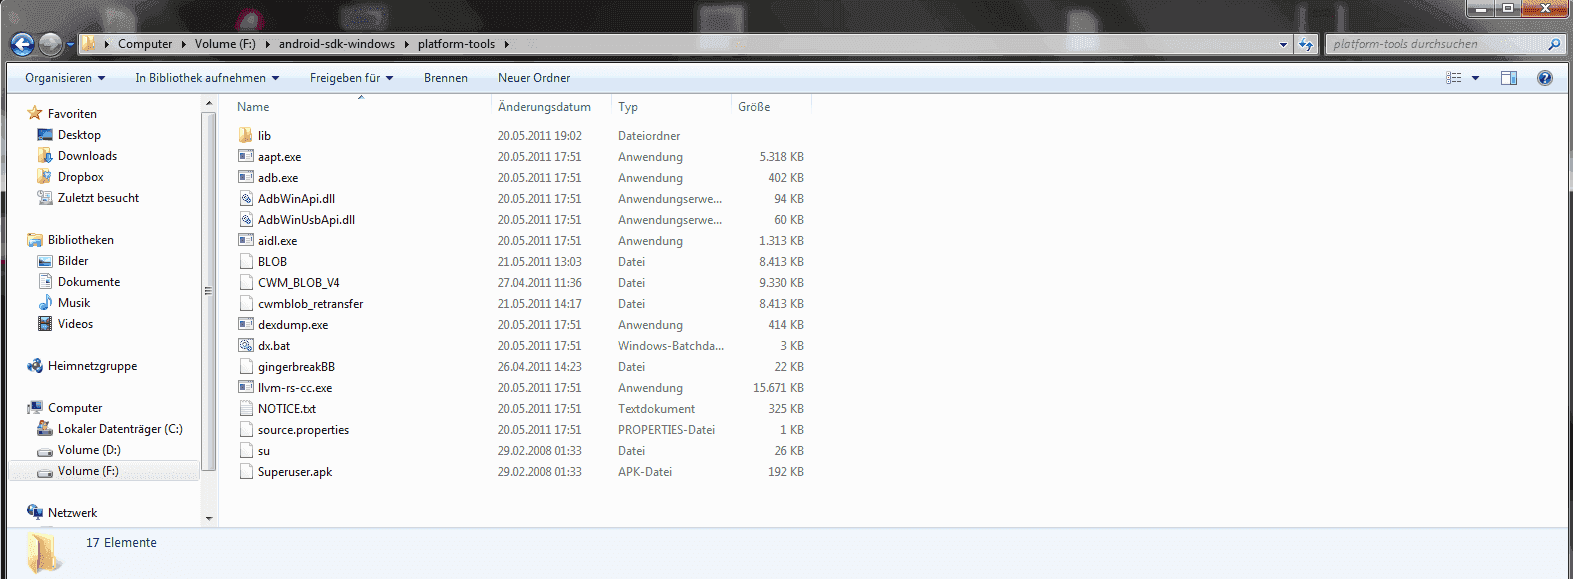Click the Musik note icon

coord(45,302)
